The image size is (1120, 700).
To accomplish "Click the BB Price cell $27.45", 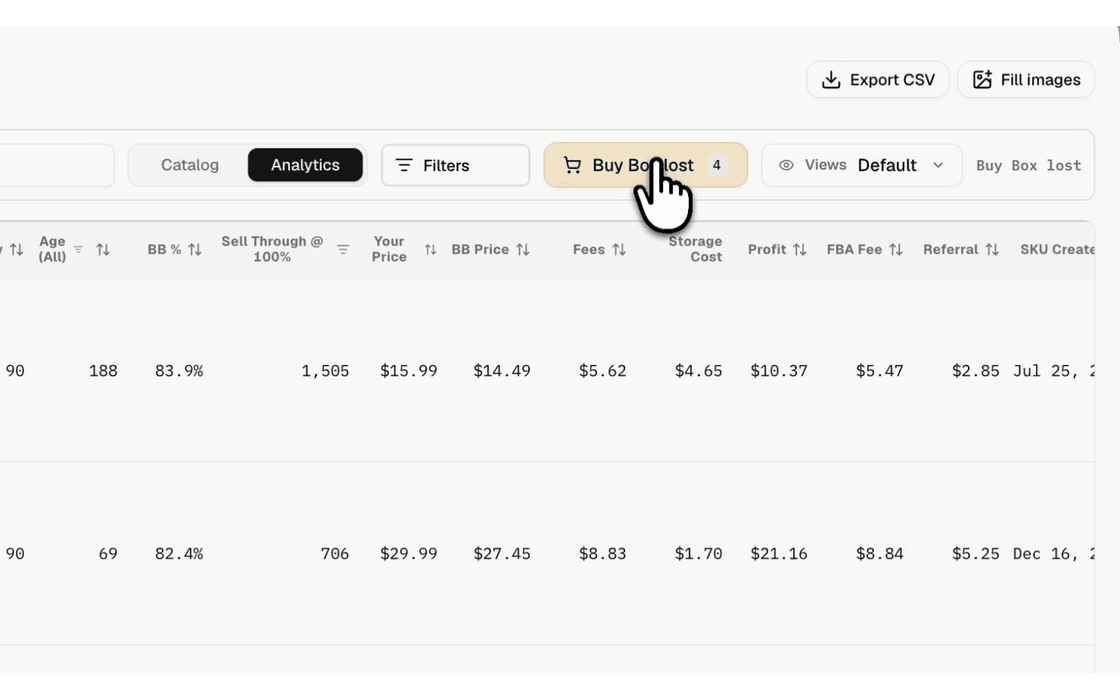I will [502, 554].
